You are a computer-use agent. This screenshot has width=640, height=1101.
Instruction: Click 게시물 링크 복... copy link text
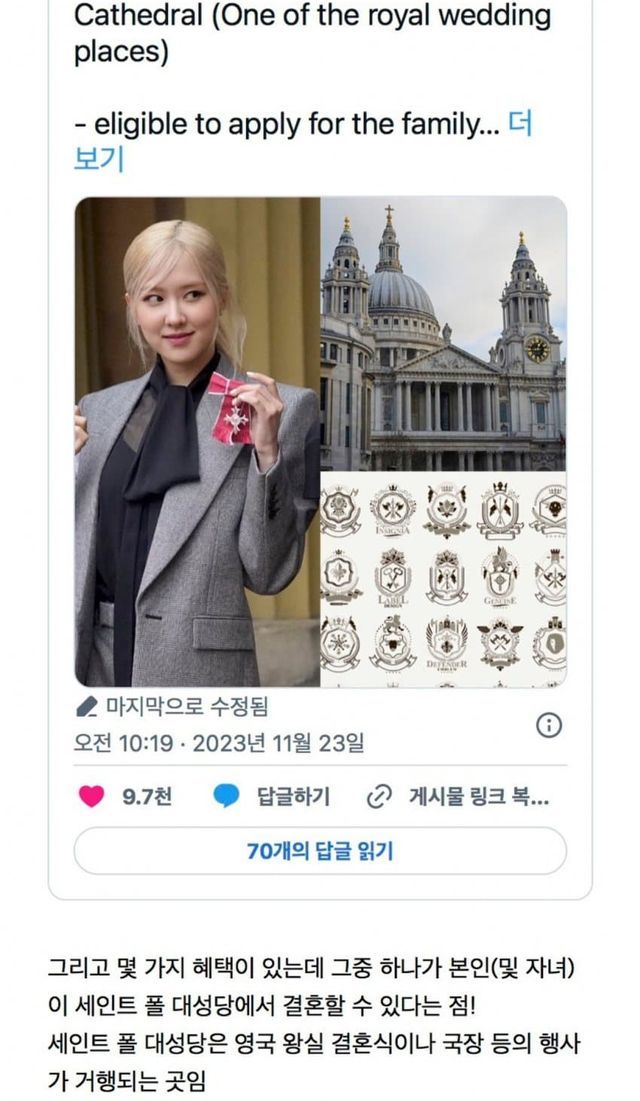[x=479, y=797]
